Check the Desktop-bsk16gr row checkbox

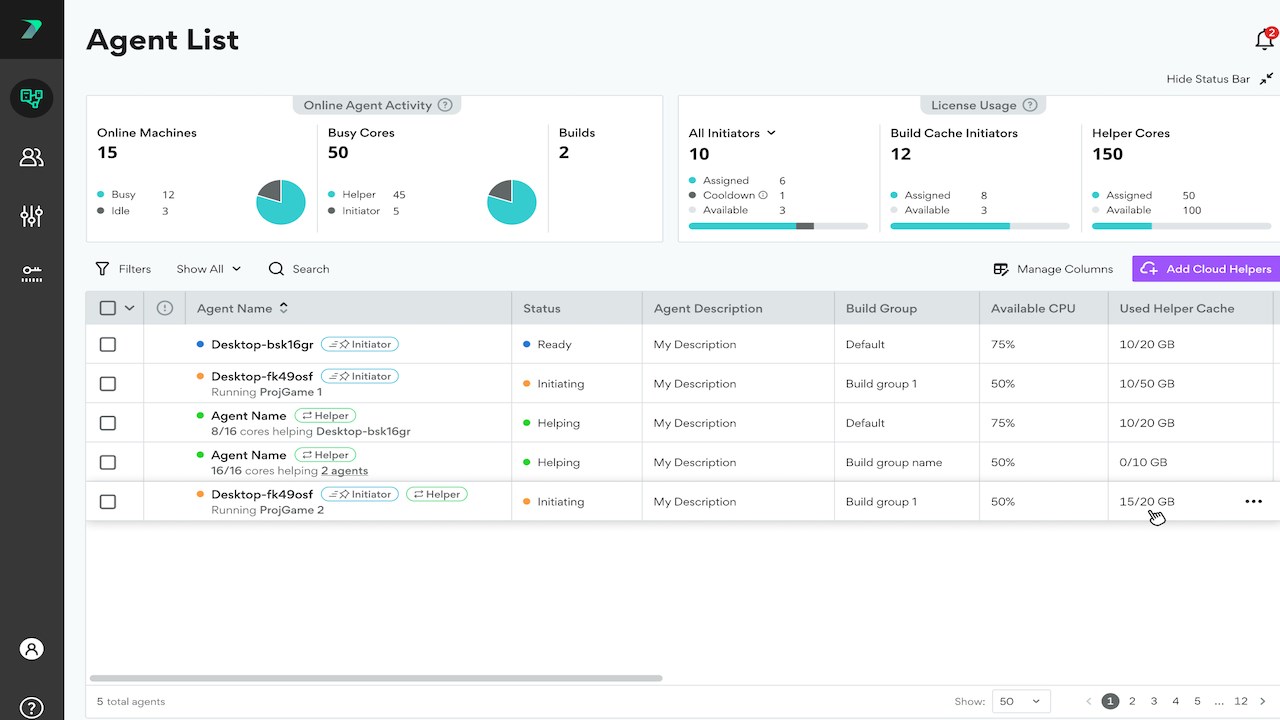pyautogui.click(x=108, y=344)
